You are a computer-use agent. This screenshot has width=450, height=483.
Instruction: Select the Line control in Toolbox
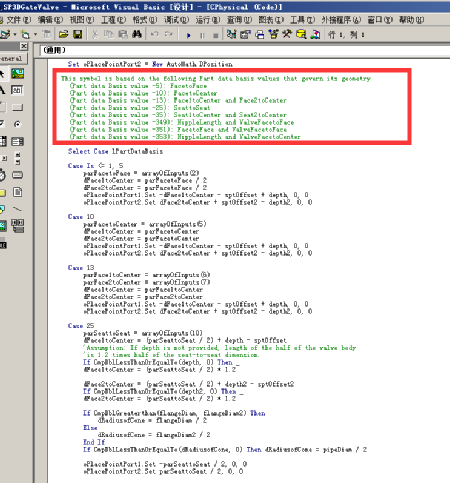(17, 209)
